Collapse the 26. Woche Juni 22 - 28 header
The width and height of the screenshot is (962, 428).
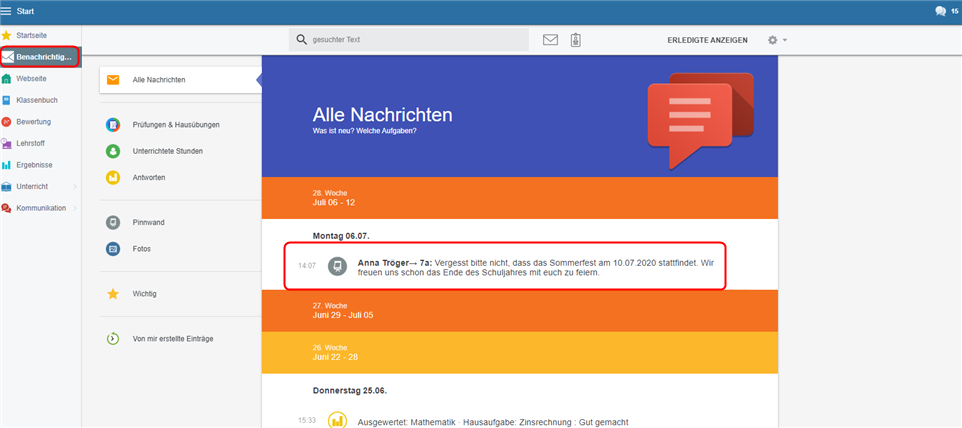coord(519,353)
